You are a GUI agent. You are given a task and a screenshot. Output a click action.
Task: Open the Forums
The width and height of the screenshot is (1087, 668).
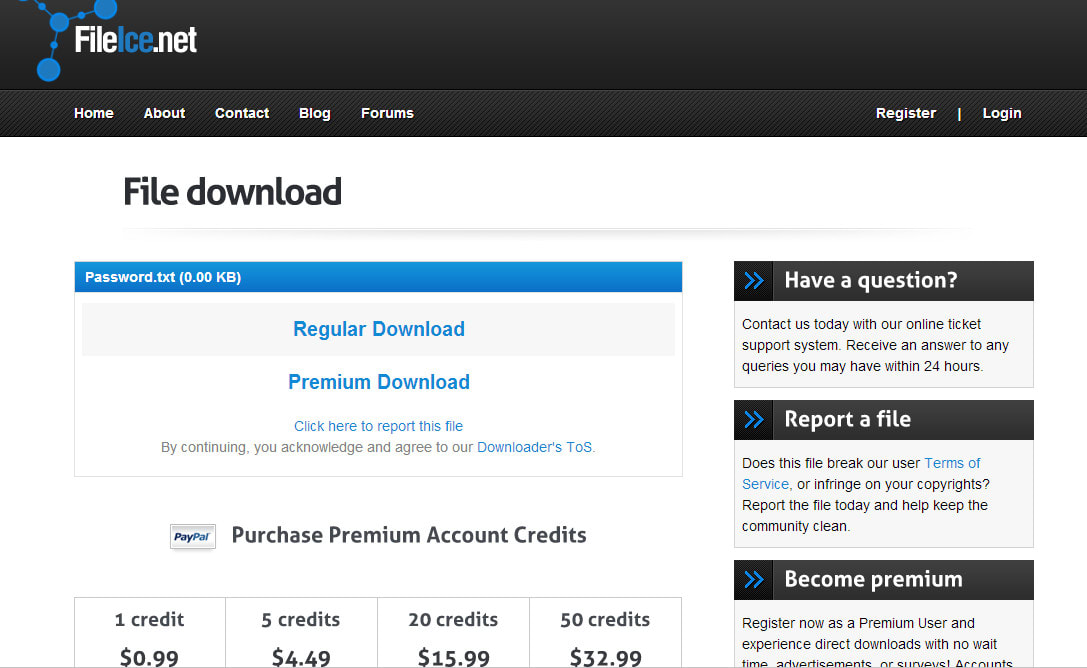click(x=388, y=113)
